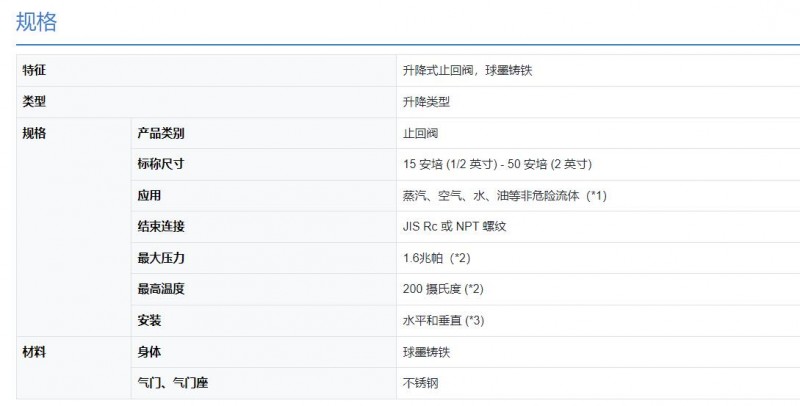Click the 应用 row label
The image size is (800, 406).
[x=149, y=195]
